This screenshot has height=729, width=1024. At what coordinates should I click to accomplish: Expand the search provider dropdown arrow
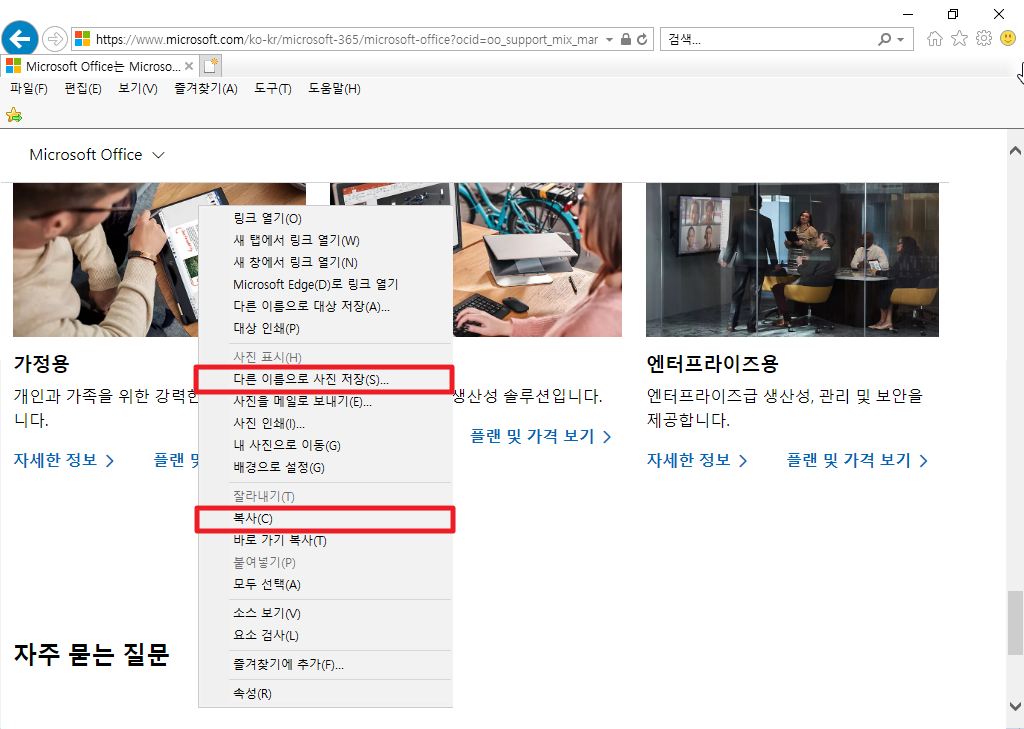pyautogui.click(x=901, y=39)
